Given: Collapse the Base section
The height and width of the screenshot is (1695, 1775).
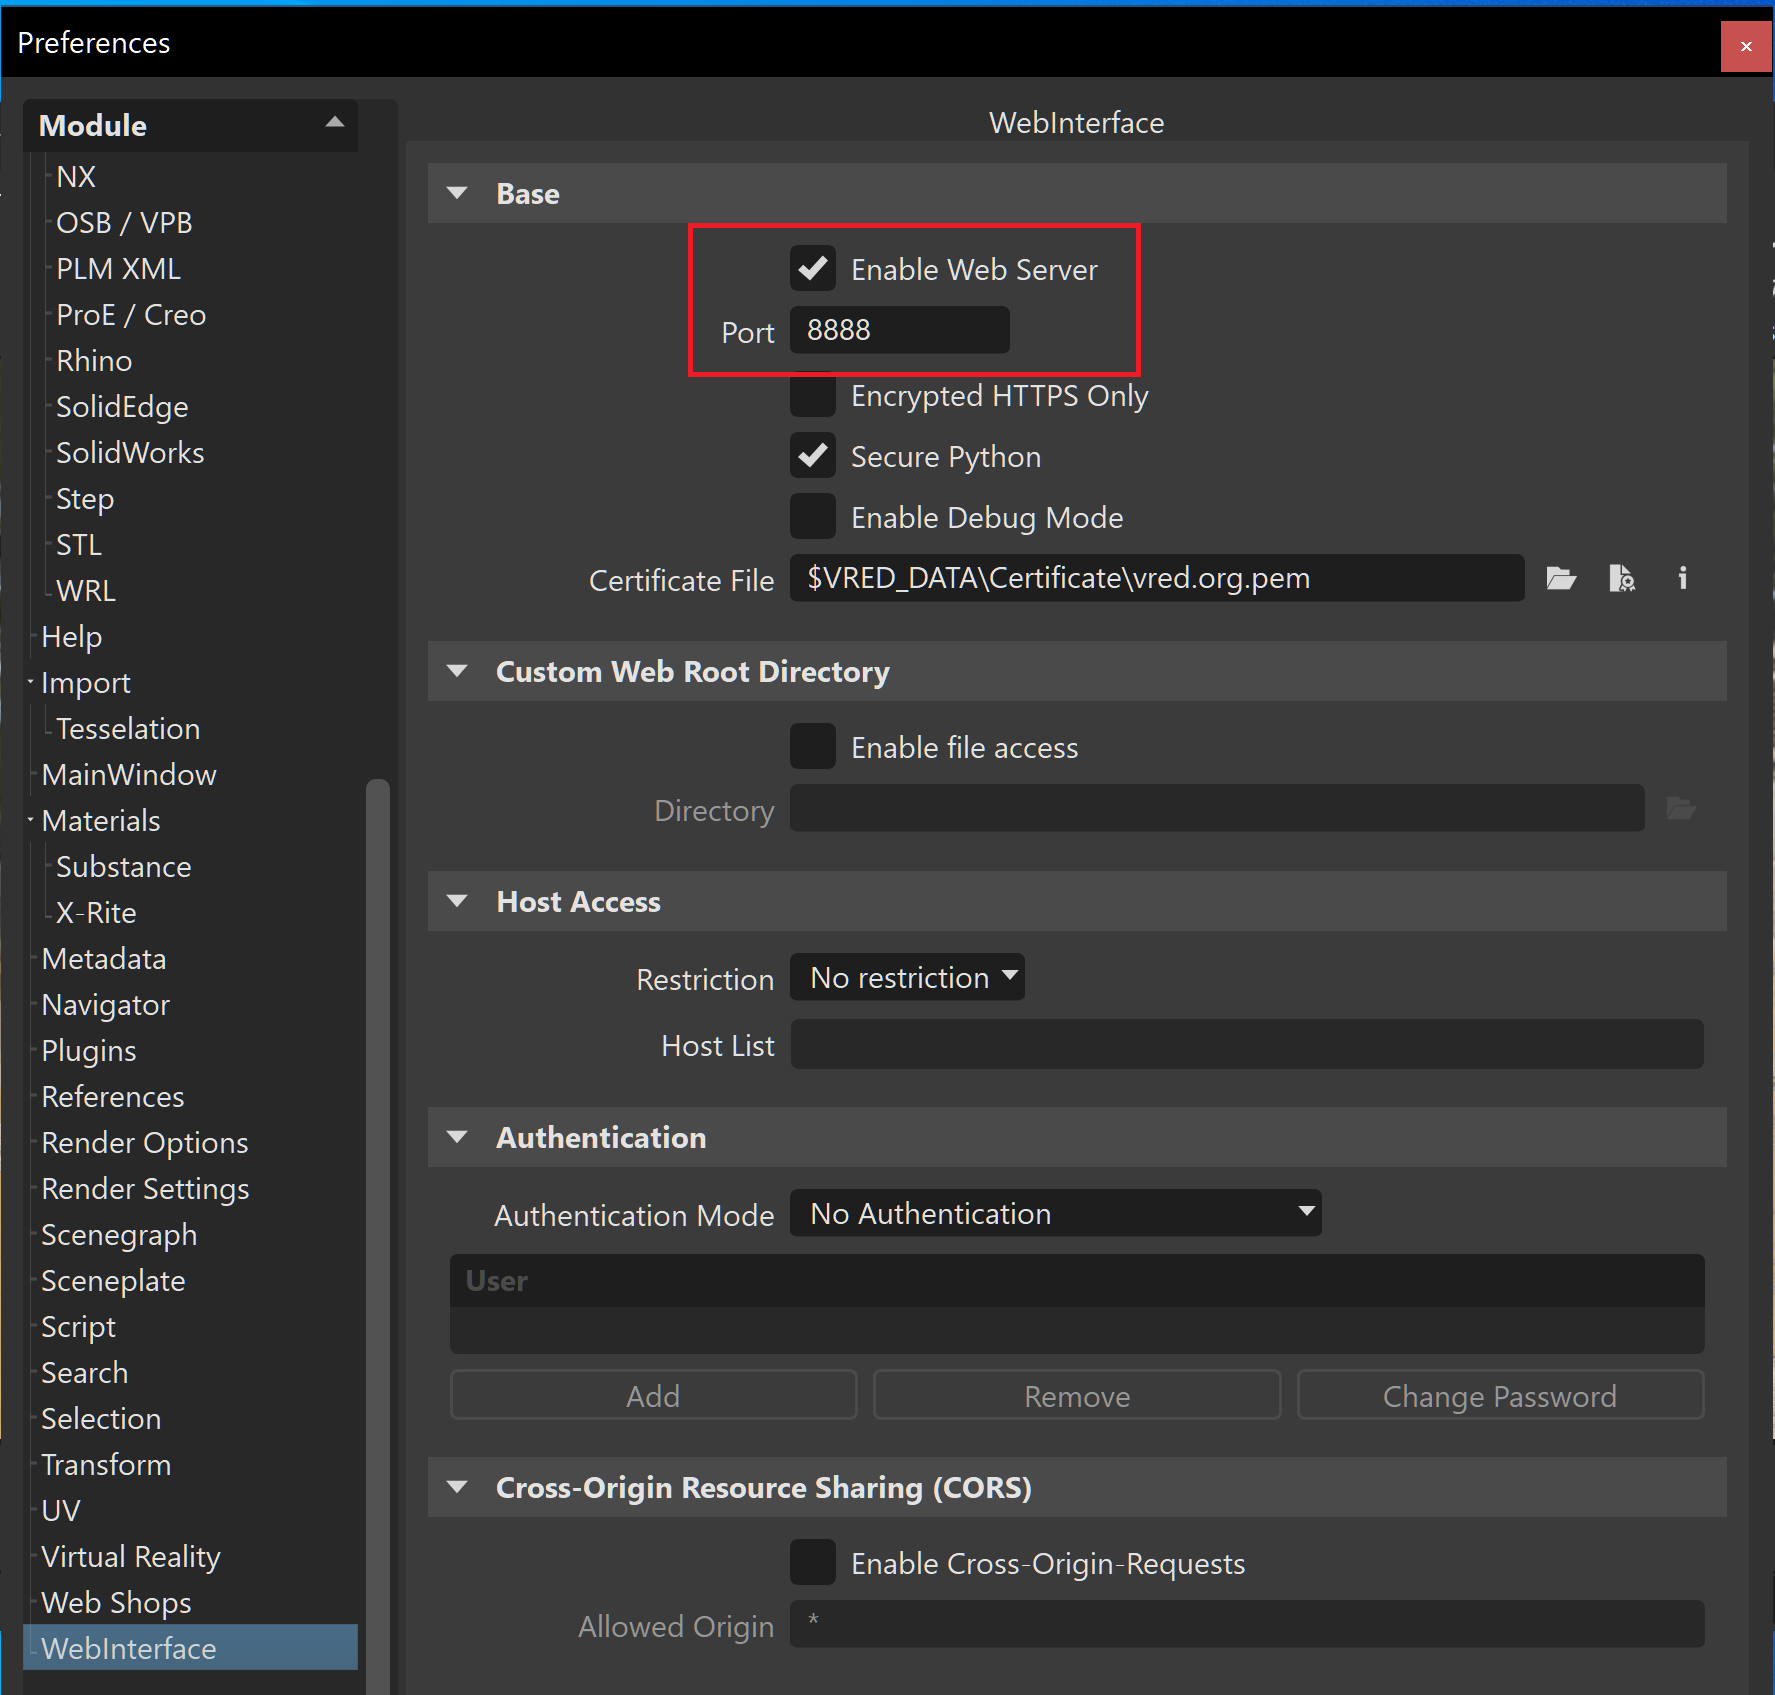Looking at the screenshot, I should pos(458,193).
